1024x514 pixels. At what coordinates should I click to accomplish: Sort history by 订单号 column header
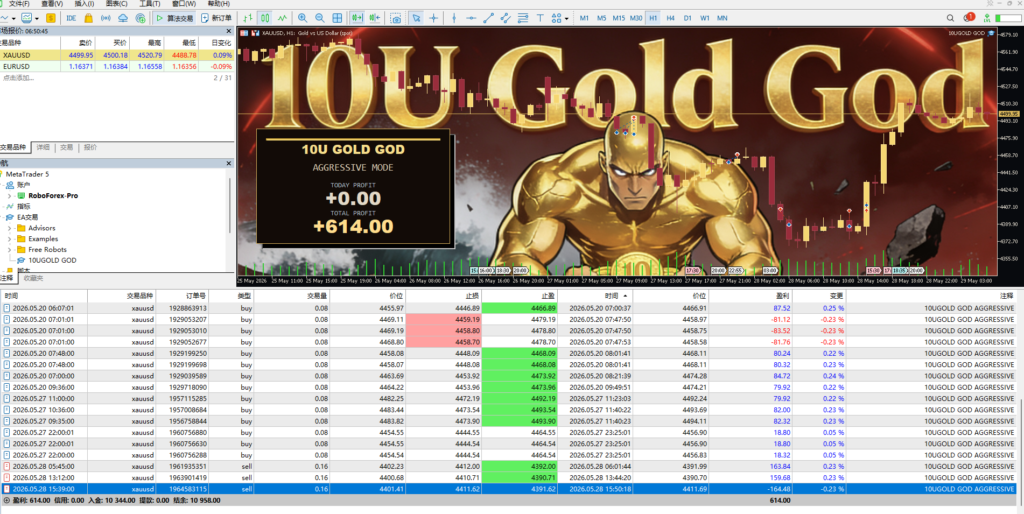[x=182, y=296]
